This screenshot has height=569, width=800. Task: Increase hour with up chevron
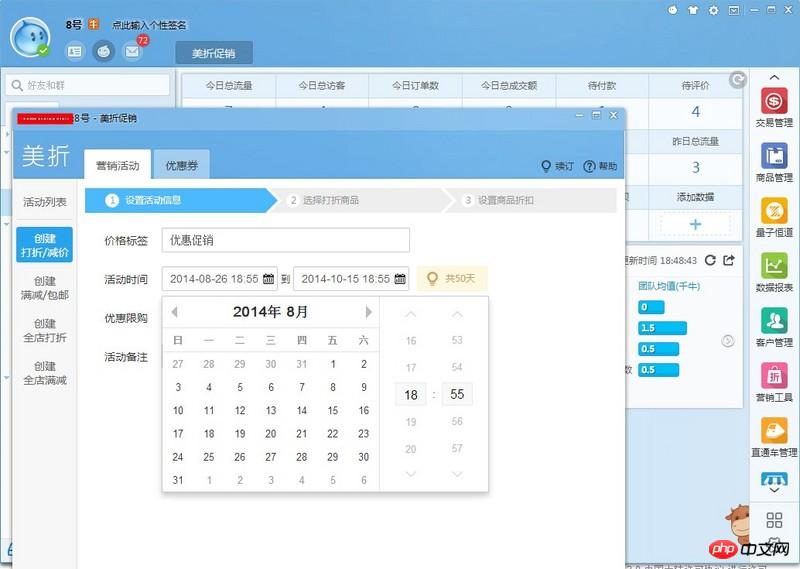pyautogui.click(x=411, y=314)
